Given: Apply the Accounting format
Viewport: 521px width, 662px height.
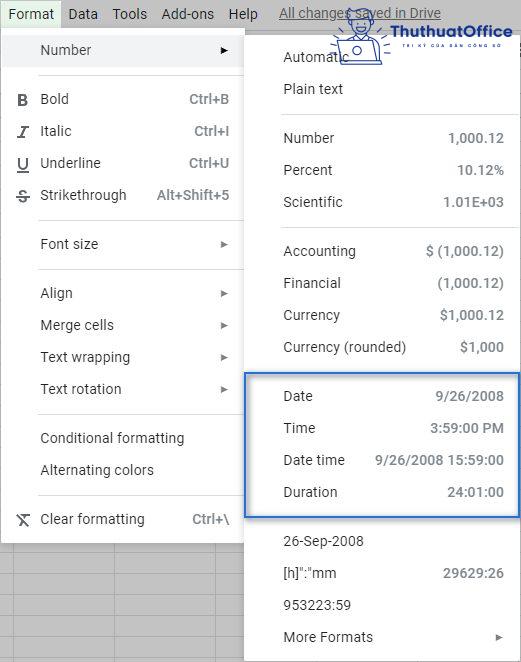Looking at the screenshot, I should point(382,251).
